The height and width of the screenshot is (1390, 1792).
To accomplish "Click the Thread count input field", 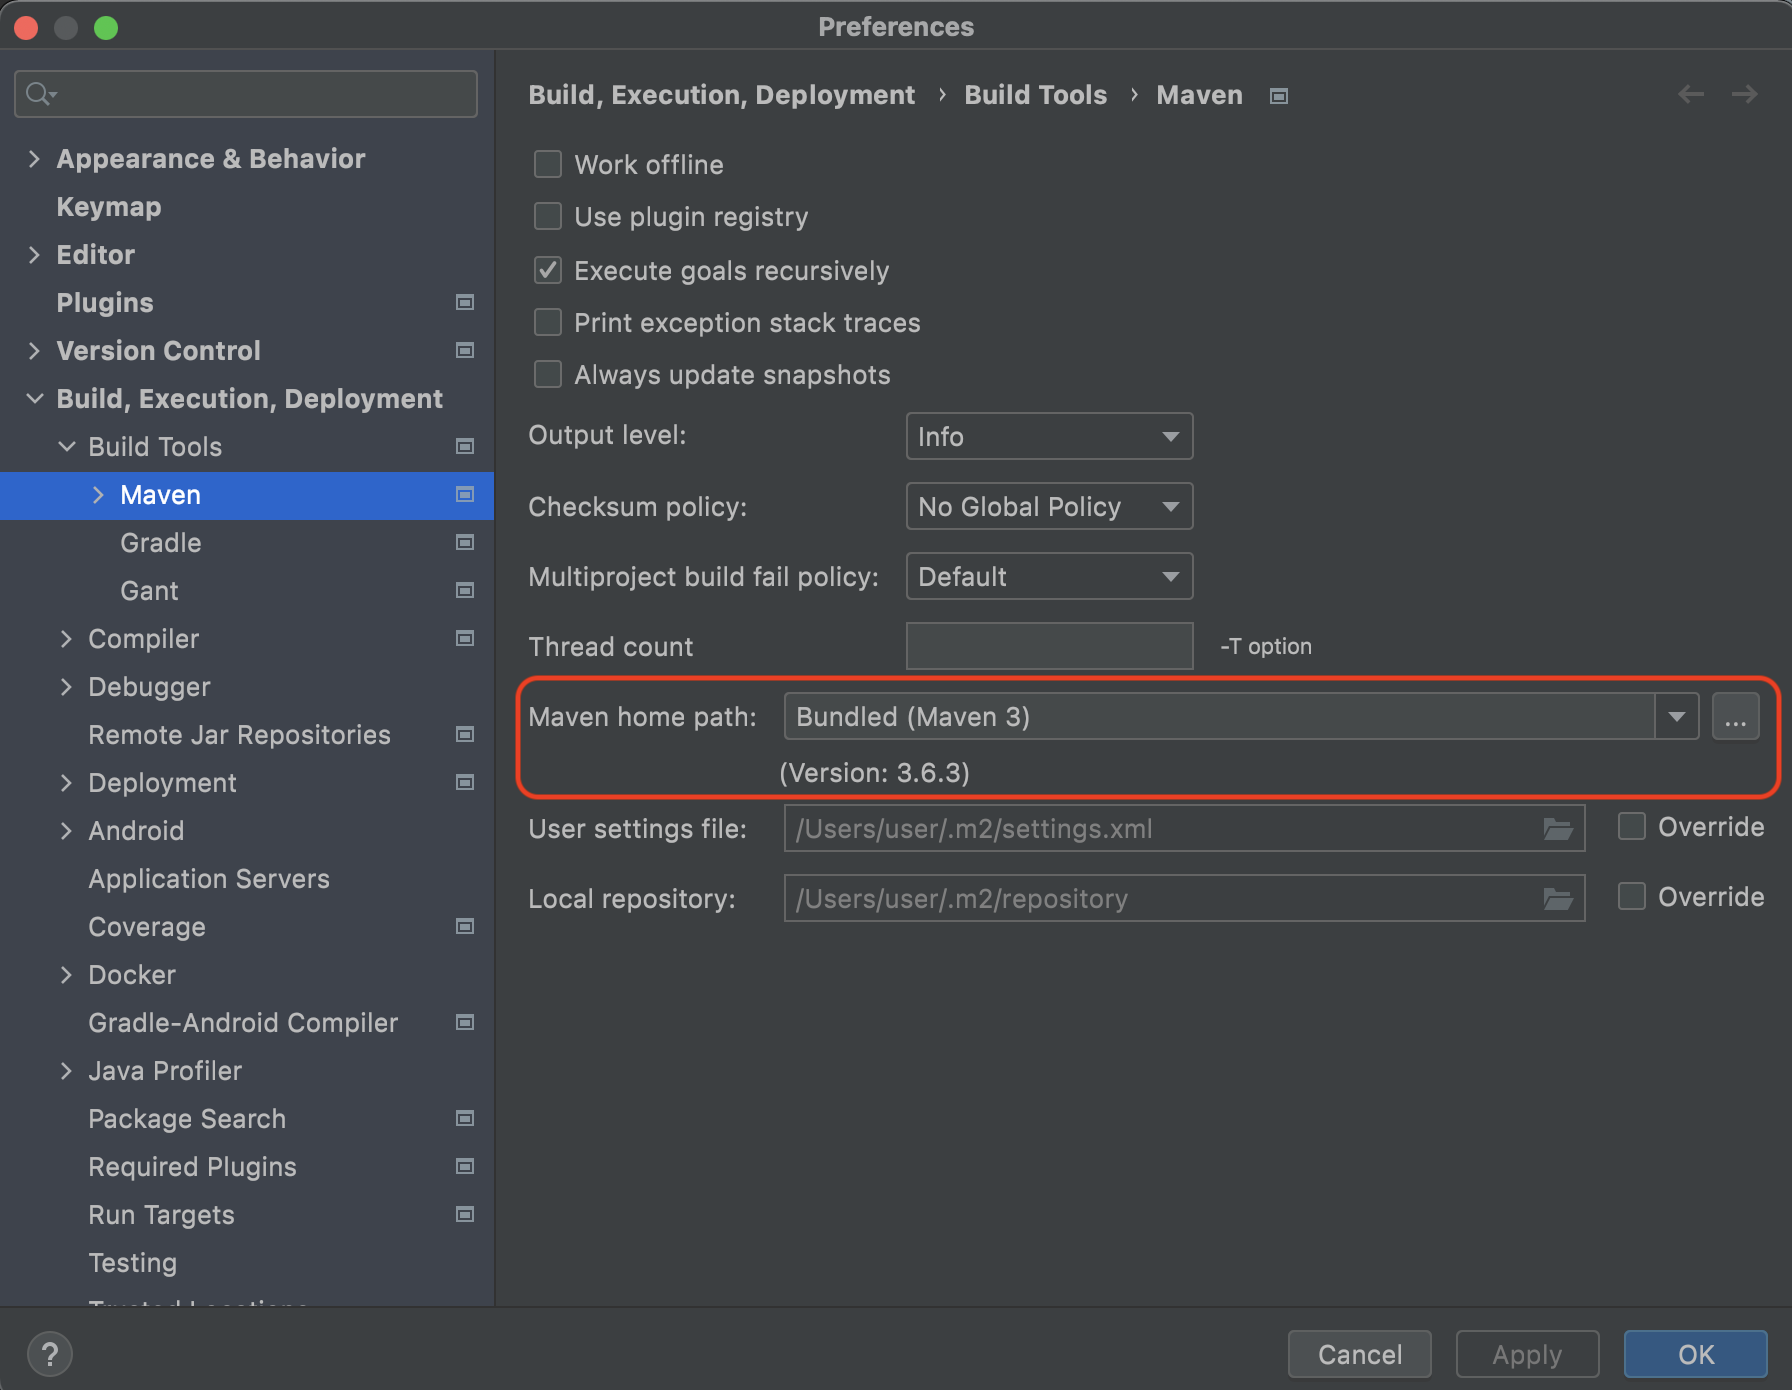I will click(x=1049, y=646).
